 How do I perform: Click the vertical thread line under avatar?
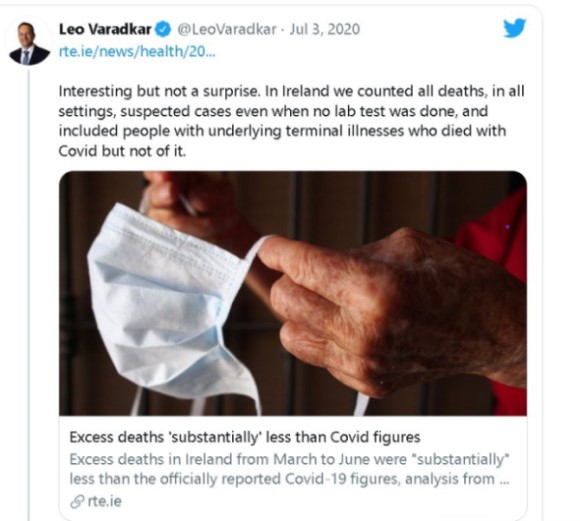[29, 294]
